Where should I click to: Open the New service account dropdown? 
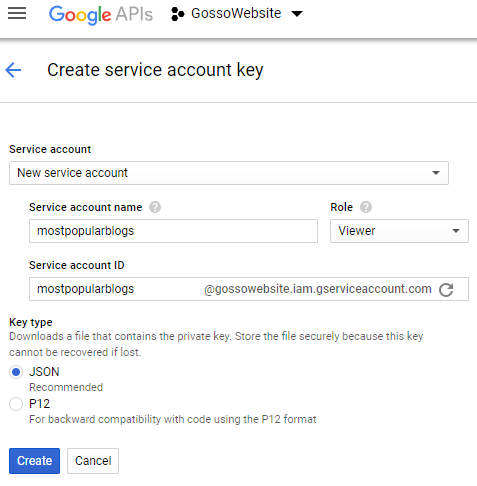tap(229, 173)
